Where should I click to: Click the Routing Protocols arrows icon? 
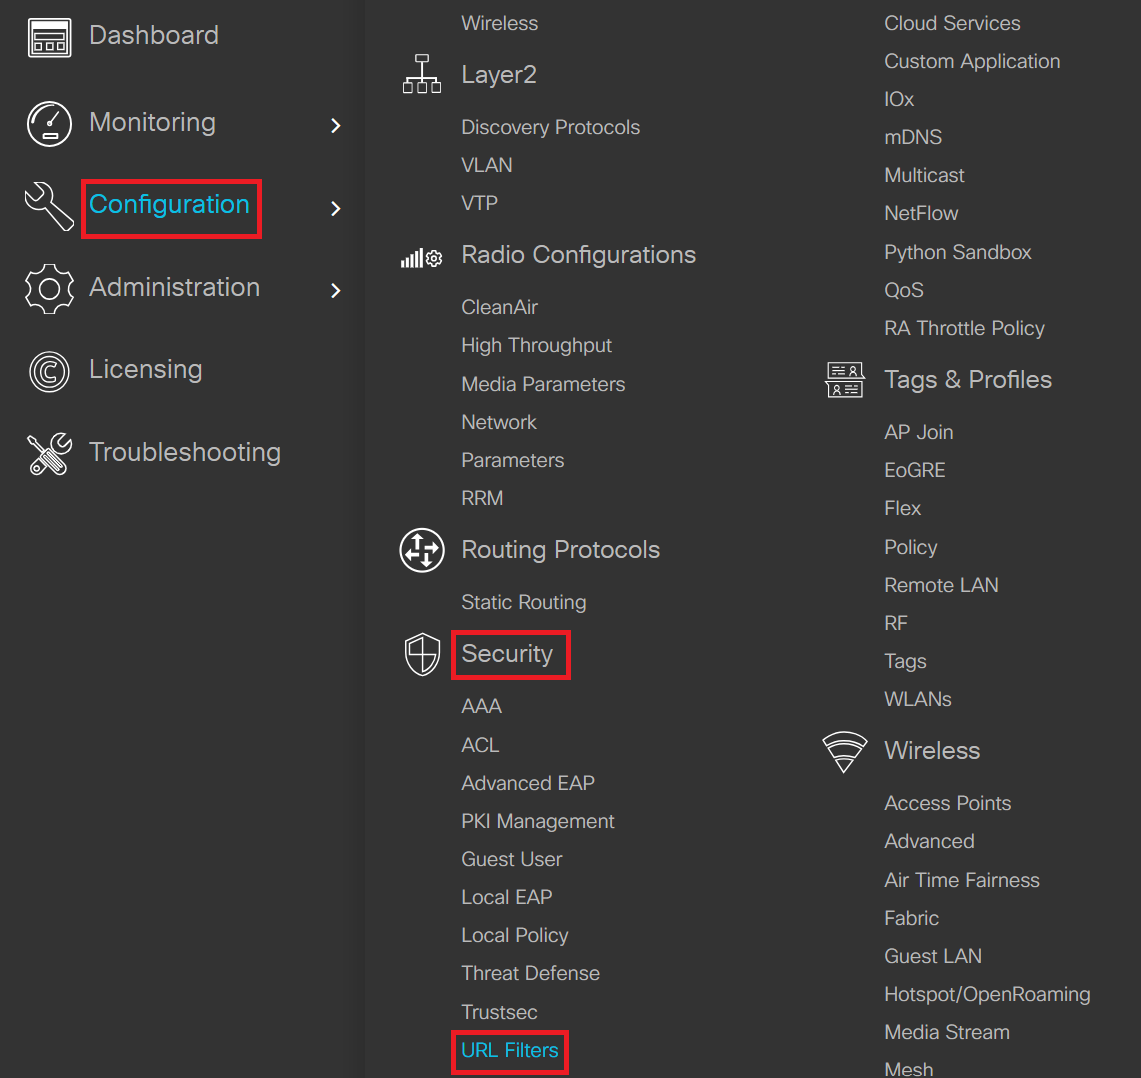click(422, 550)
